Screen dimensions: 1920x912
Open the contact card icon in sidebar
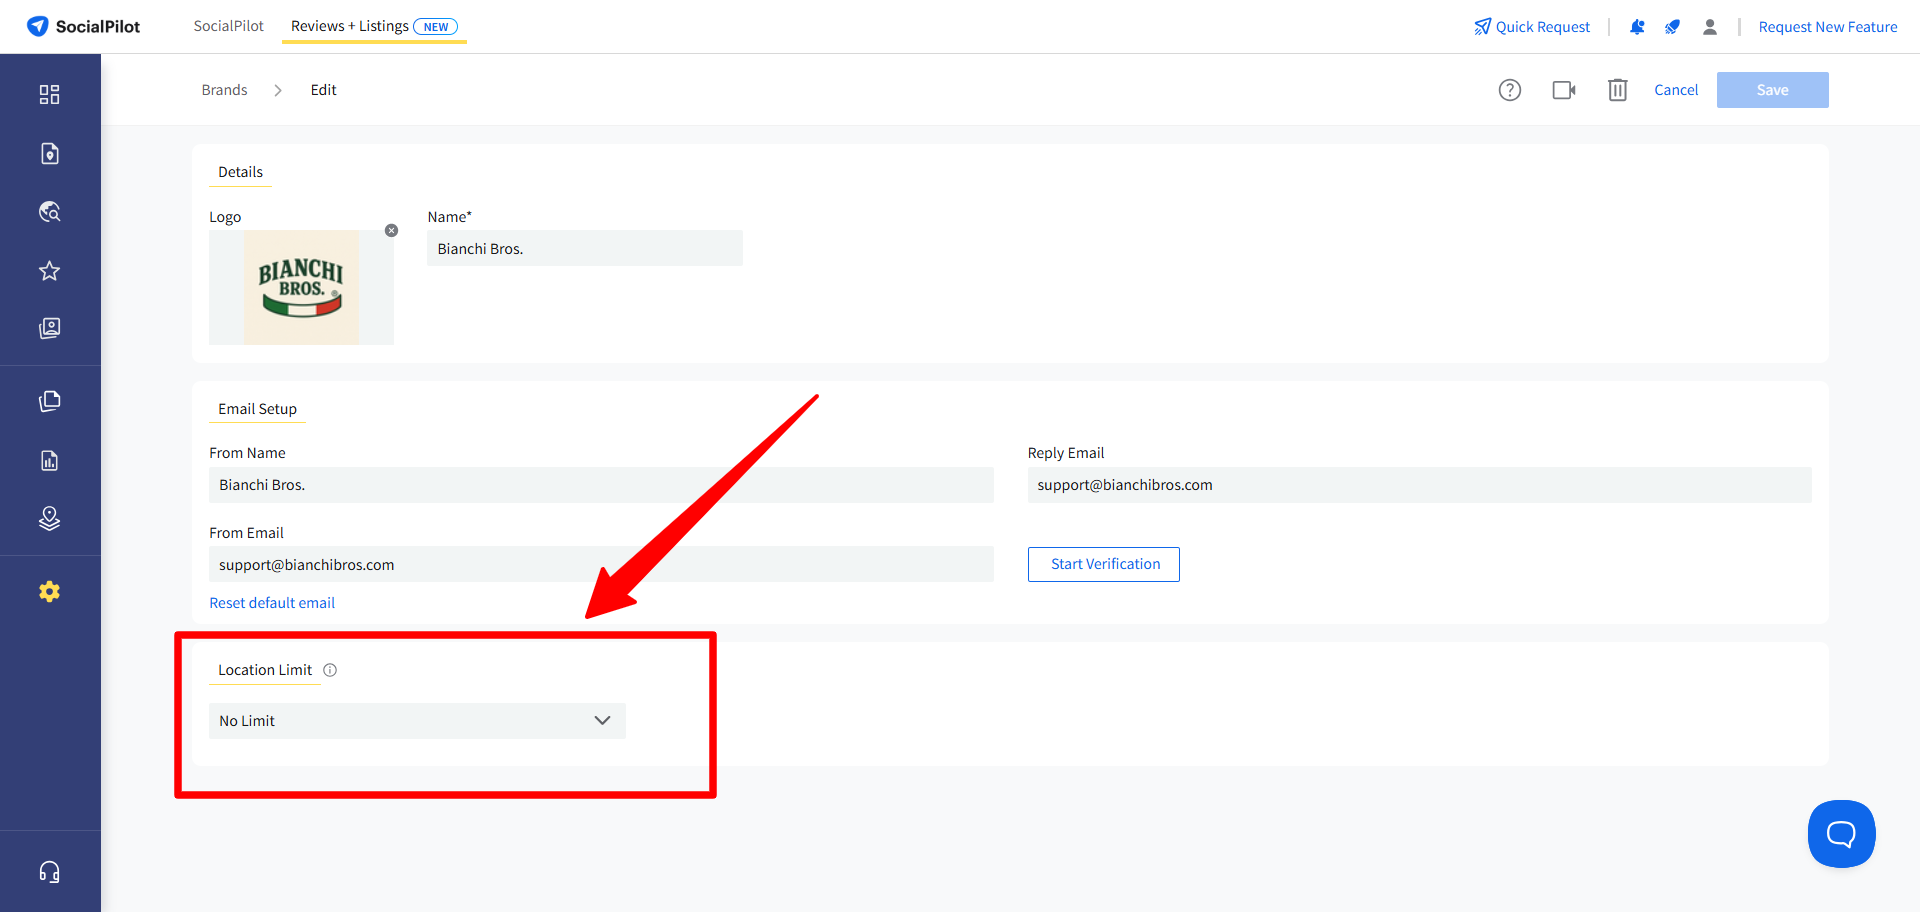pos(49,329)
